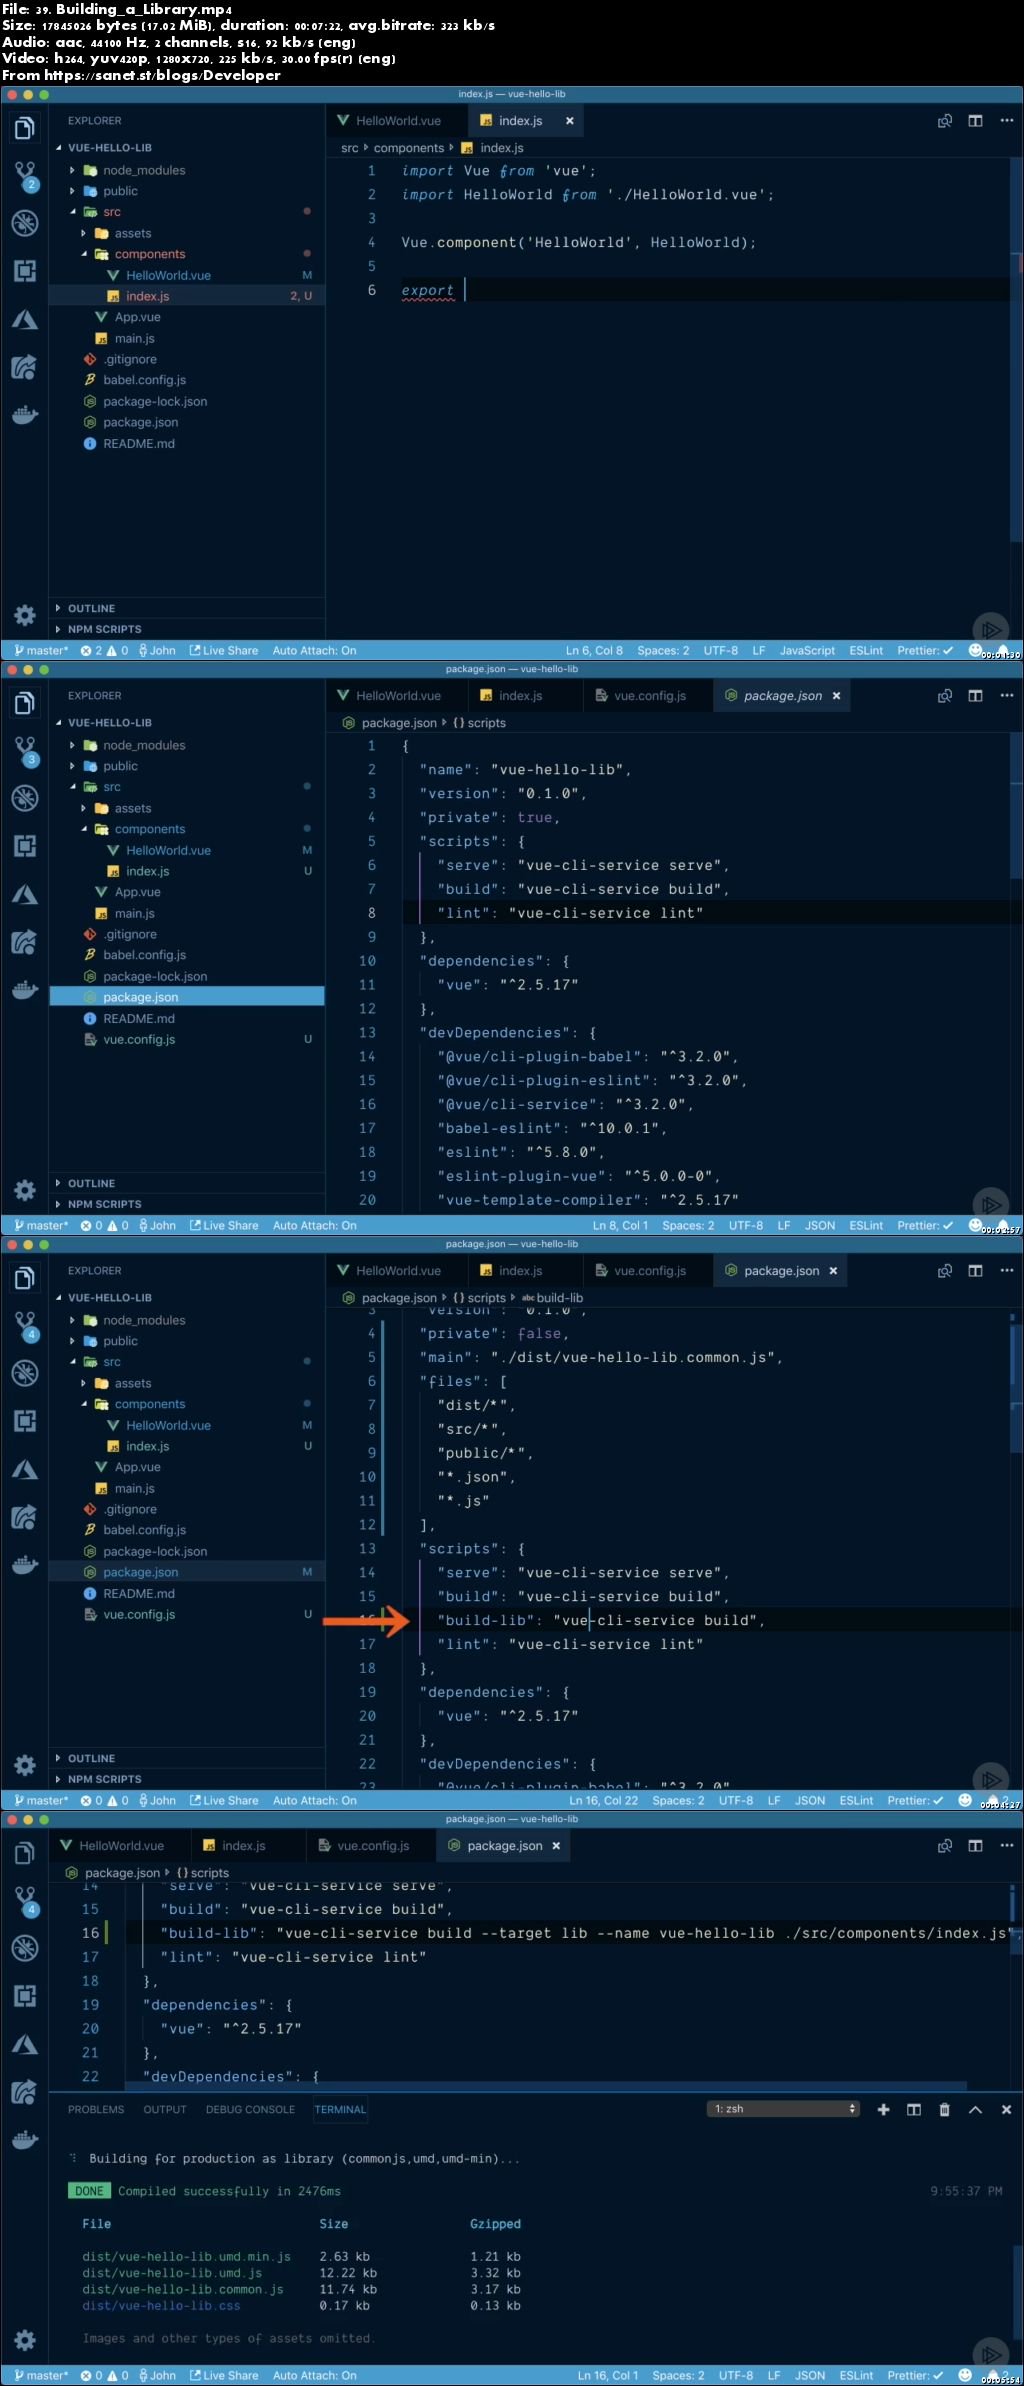Screen dimensions: 1024x2386
Task: Open the PROBLEMS panel tab
Action: [x=96, y=2109]
